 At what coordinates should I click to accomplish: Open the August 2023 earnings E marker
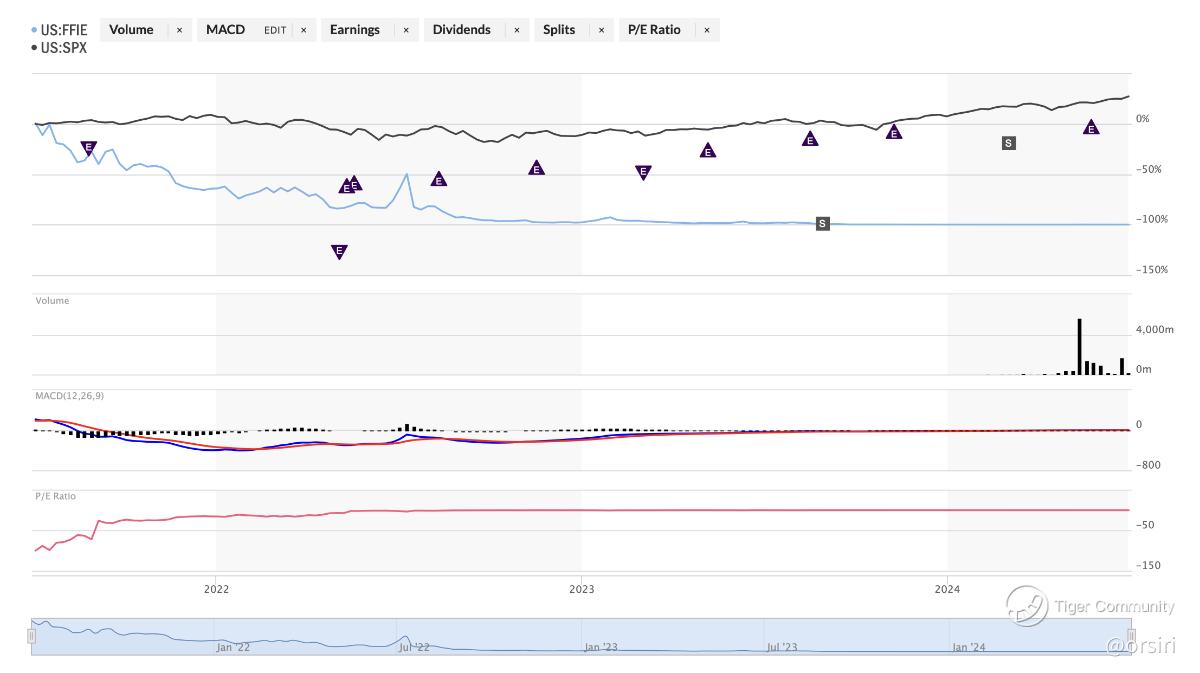[x=810, y=139]
